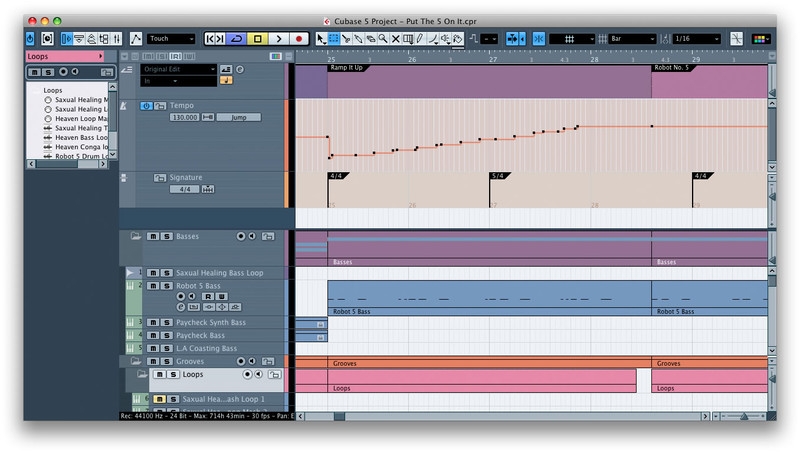Viewport: 800px width, 453px height.
Task: Record-enable the Grooves folder track
Action: click(241, 361)
